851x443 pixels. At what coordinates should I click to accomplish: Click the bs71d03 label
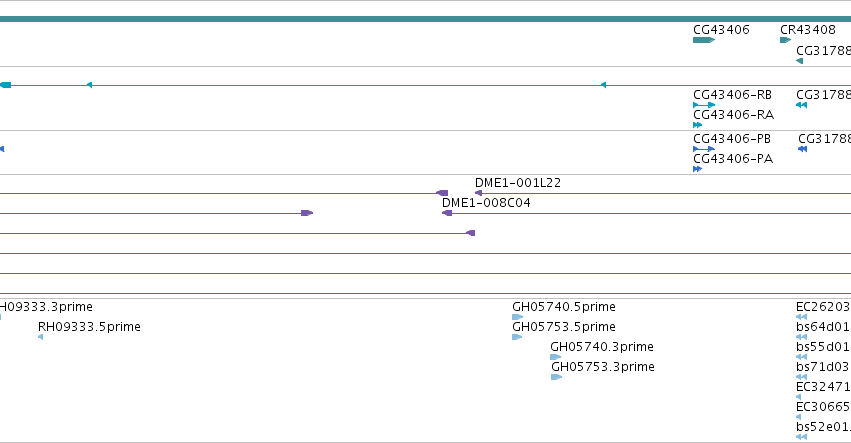pyautogui.click(x=823, y=367)
